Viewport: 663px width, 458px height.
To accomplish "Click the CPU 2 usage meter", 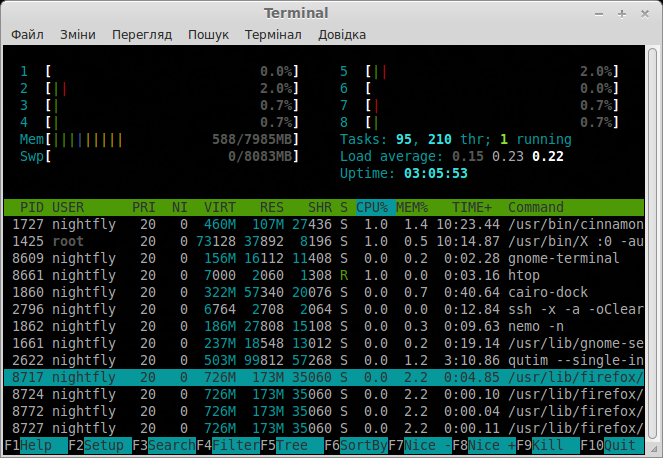I will point(159,88).
